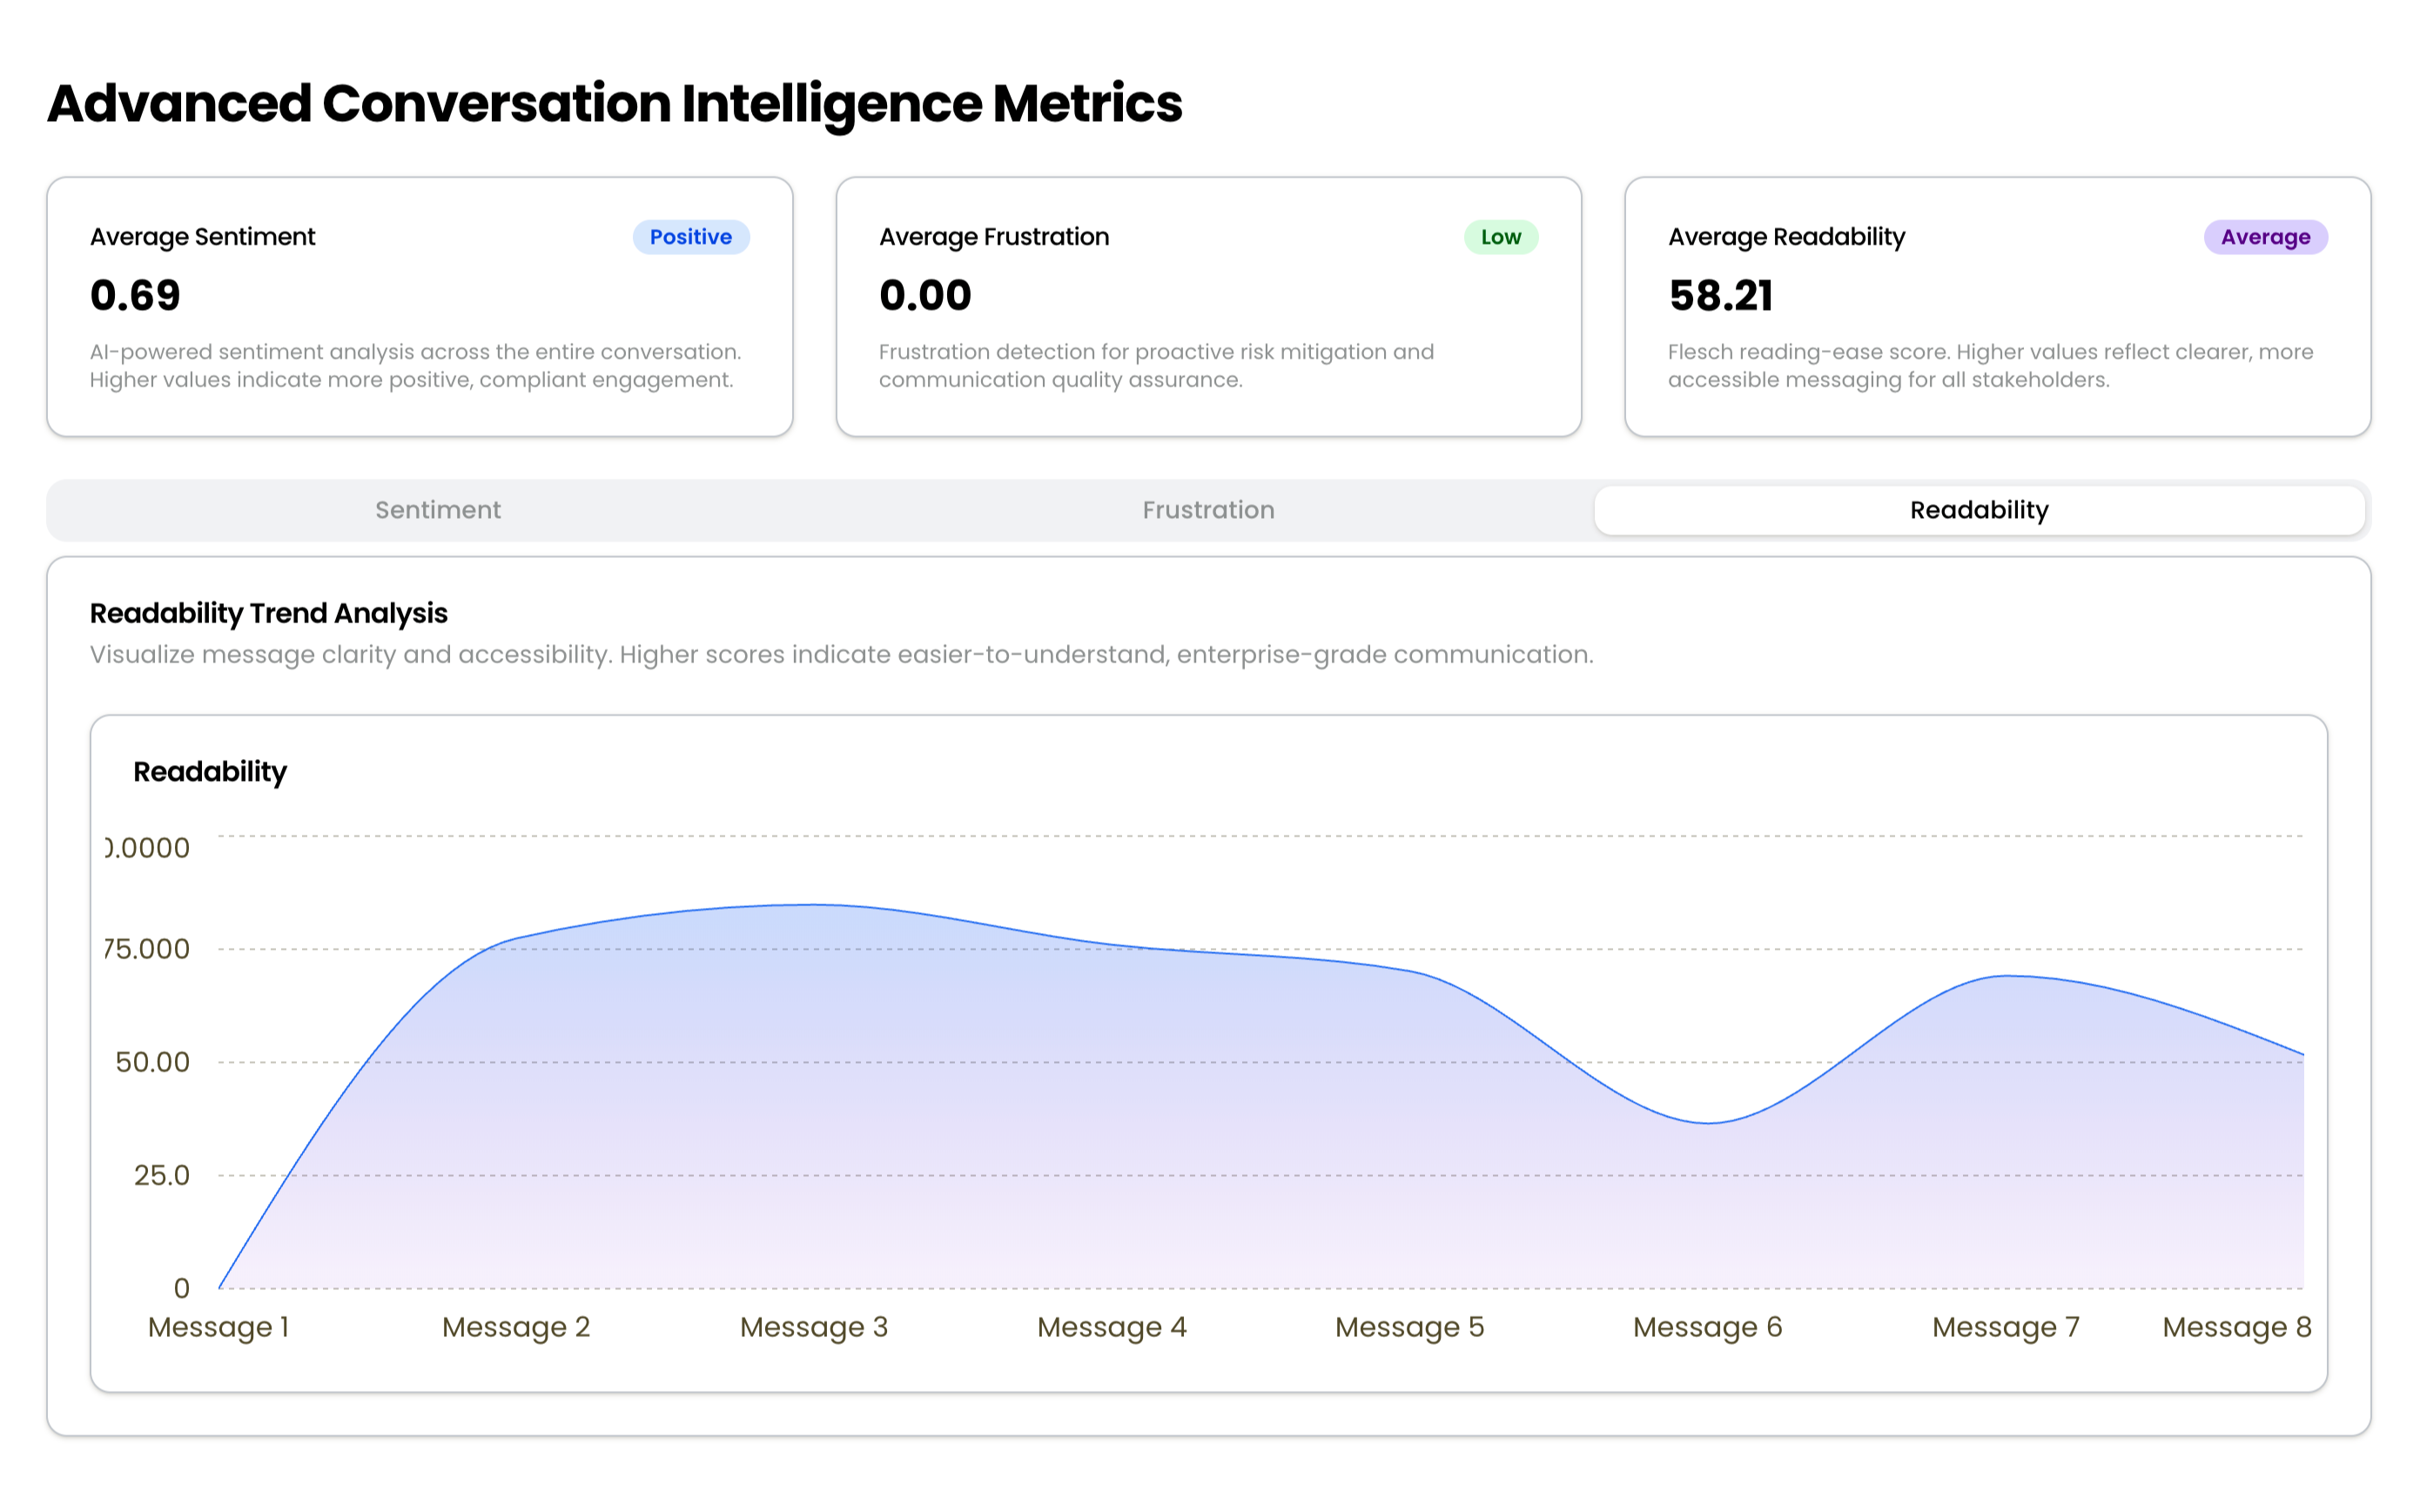Click Message 7 axis label
Screen dimensions: 2420x1512
pyautogui.click(x=2005, y=1327)
